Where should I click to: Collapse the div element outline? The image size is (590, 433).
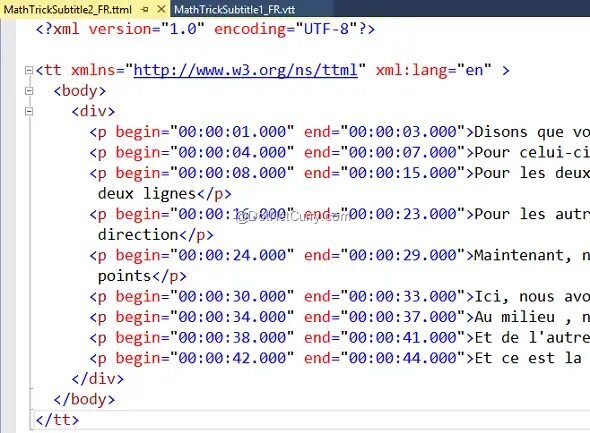[x=29, y=111]
